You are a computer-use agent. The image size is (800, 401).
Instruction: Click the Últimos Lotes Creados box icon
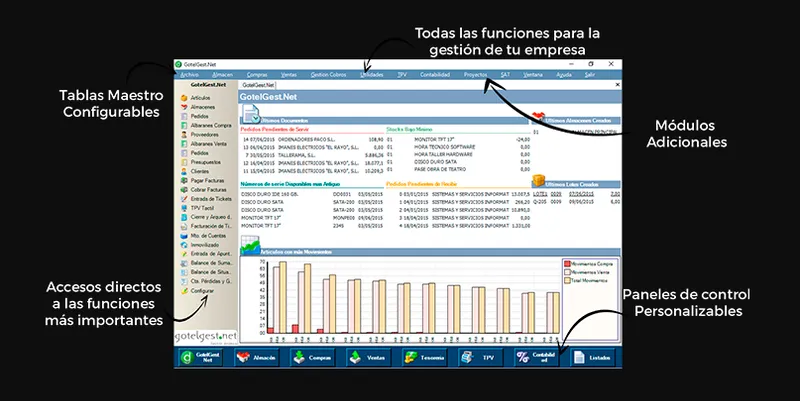click(x=538, y=181)
